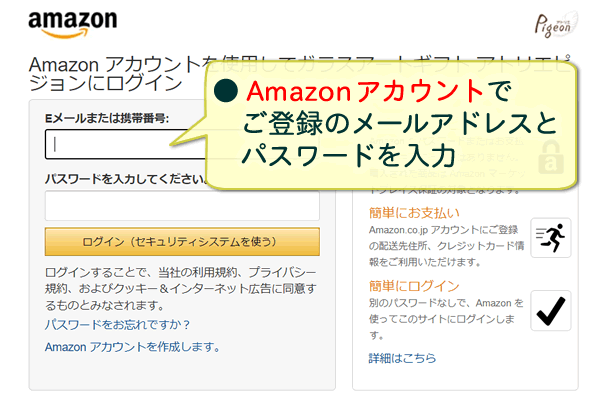Click the ログイン(セキュリティシステムを使う) button
The image size is (600, 405).
182,242
